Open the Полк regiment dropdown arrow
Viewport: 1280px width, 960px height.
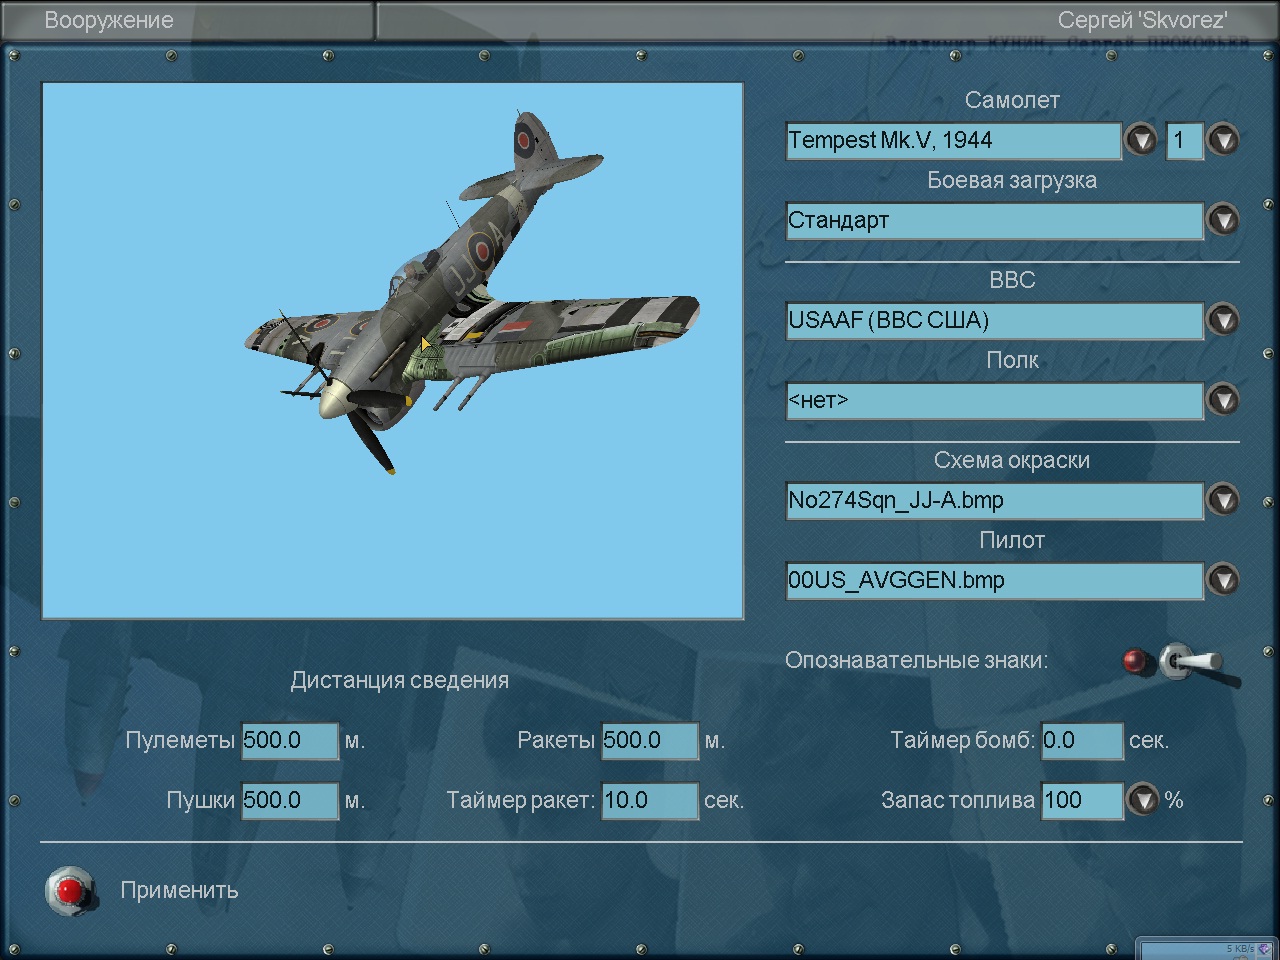pos(1223,400)
